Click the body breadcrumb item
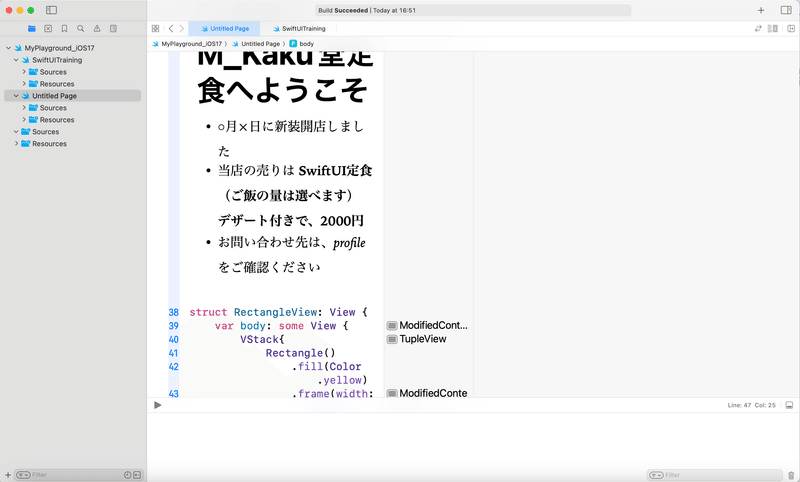 [x=302, y=44]
